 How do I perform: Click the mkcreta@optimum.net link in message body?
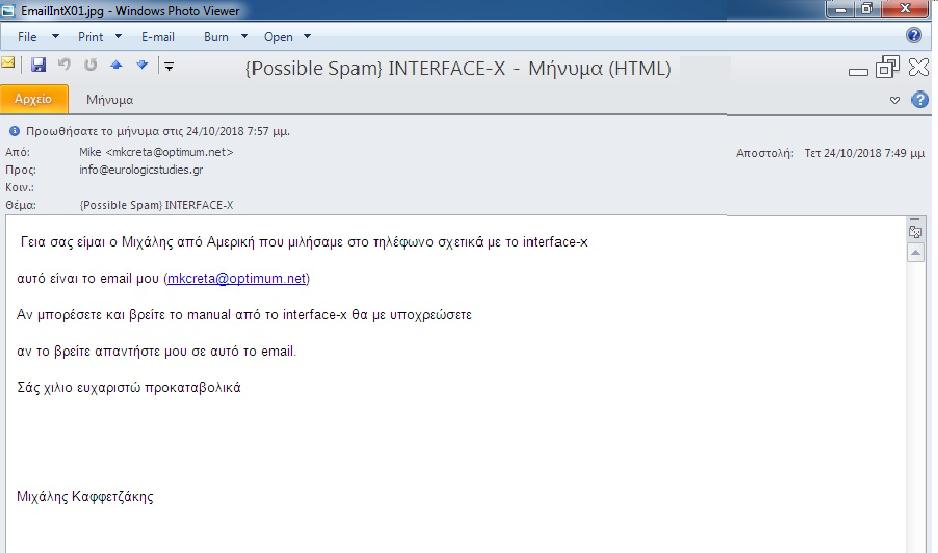pos(237,279)
